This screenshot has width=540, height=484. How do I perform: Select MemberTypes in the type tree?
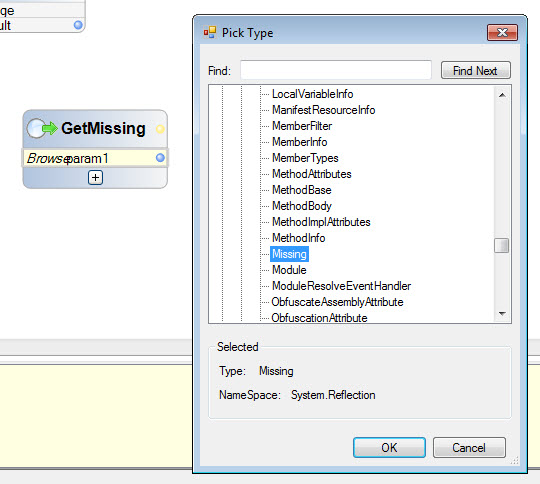pyautogui.click(x=305, y=158)
